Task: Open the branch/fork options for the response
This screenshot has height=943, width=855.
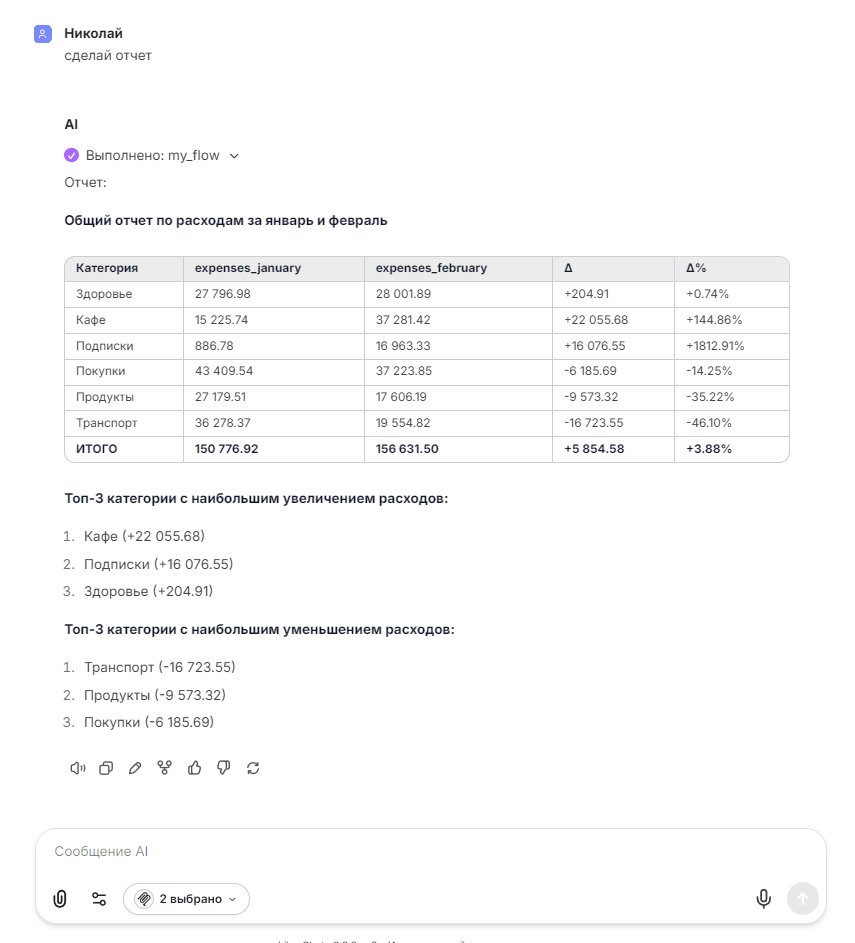Action: [x=164, y=768]
